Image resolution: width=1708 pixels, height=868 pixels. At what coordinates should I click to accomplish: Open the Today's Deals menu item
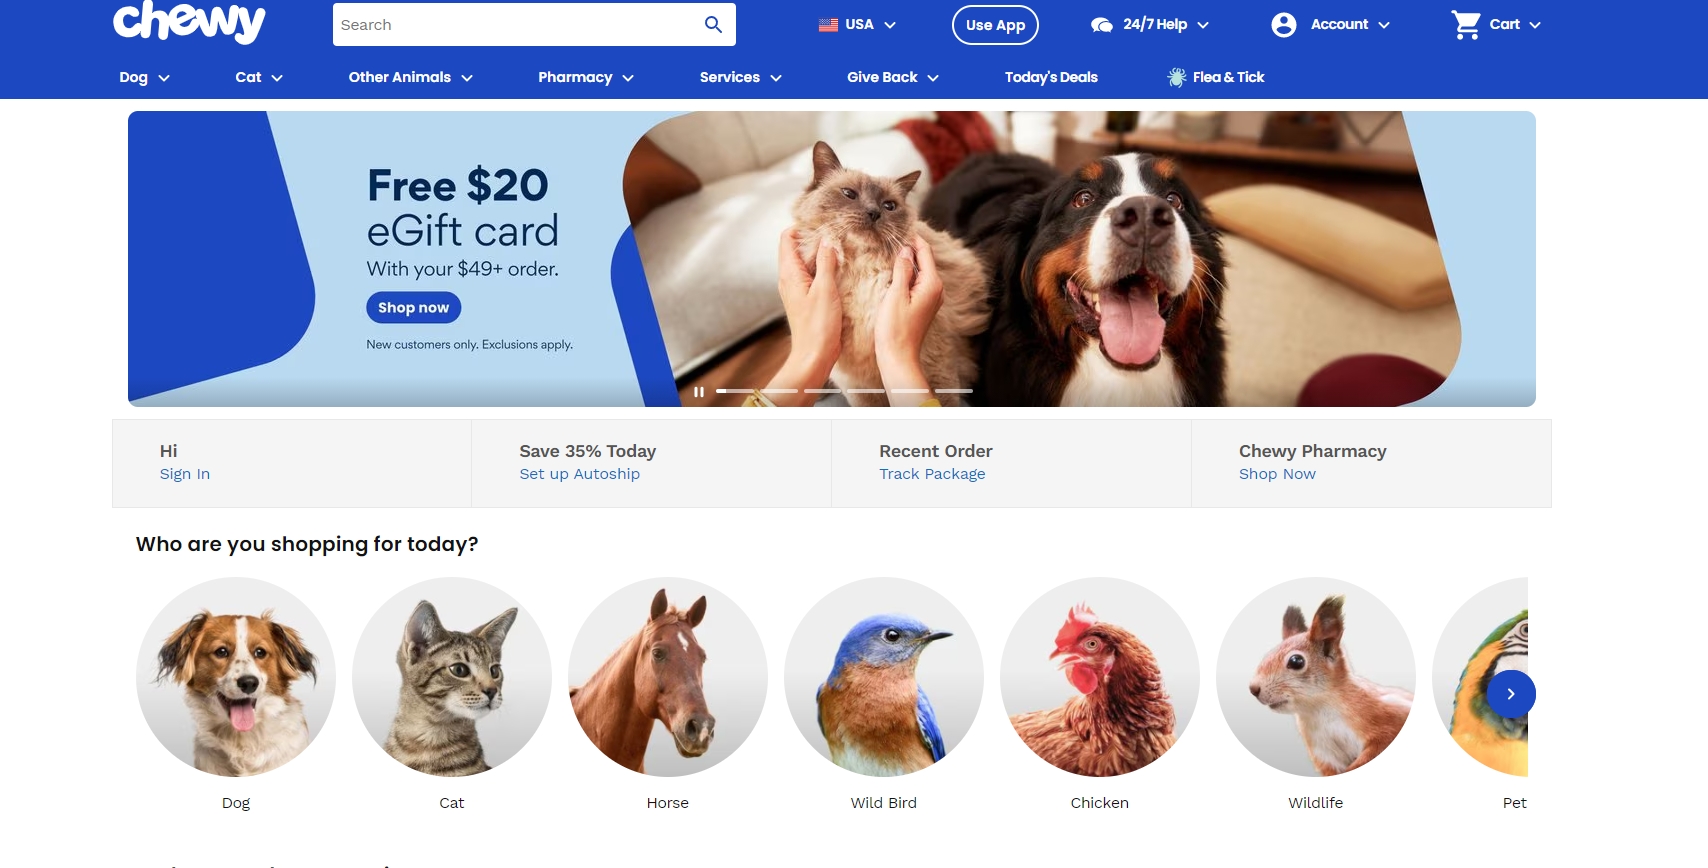pos(1051,77)
